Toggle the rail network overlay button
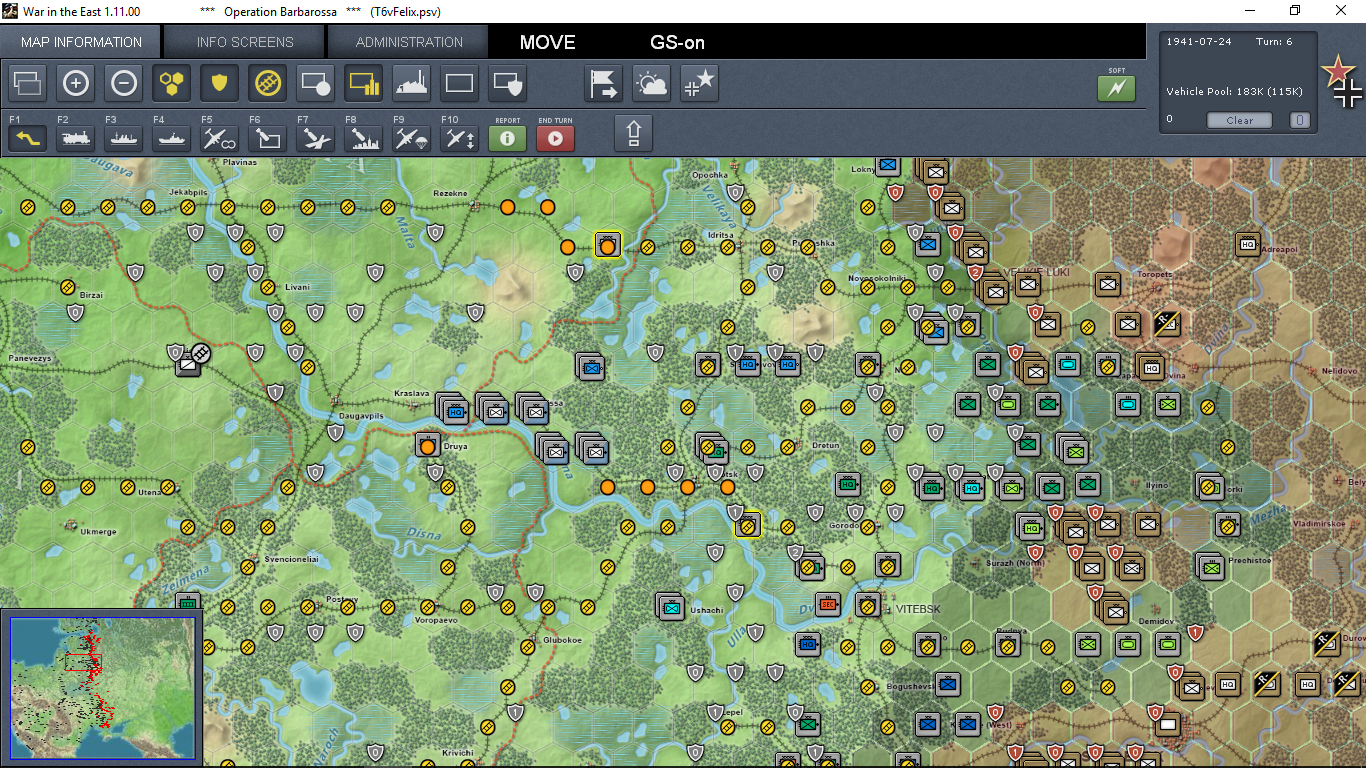This screenshot has width=1366, height=768. [x=268, y=84]
